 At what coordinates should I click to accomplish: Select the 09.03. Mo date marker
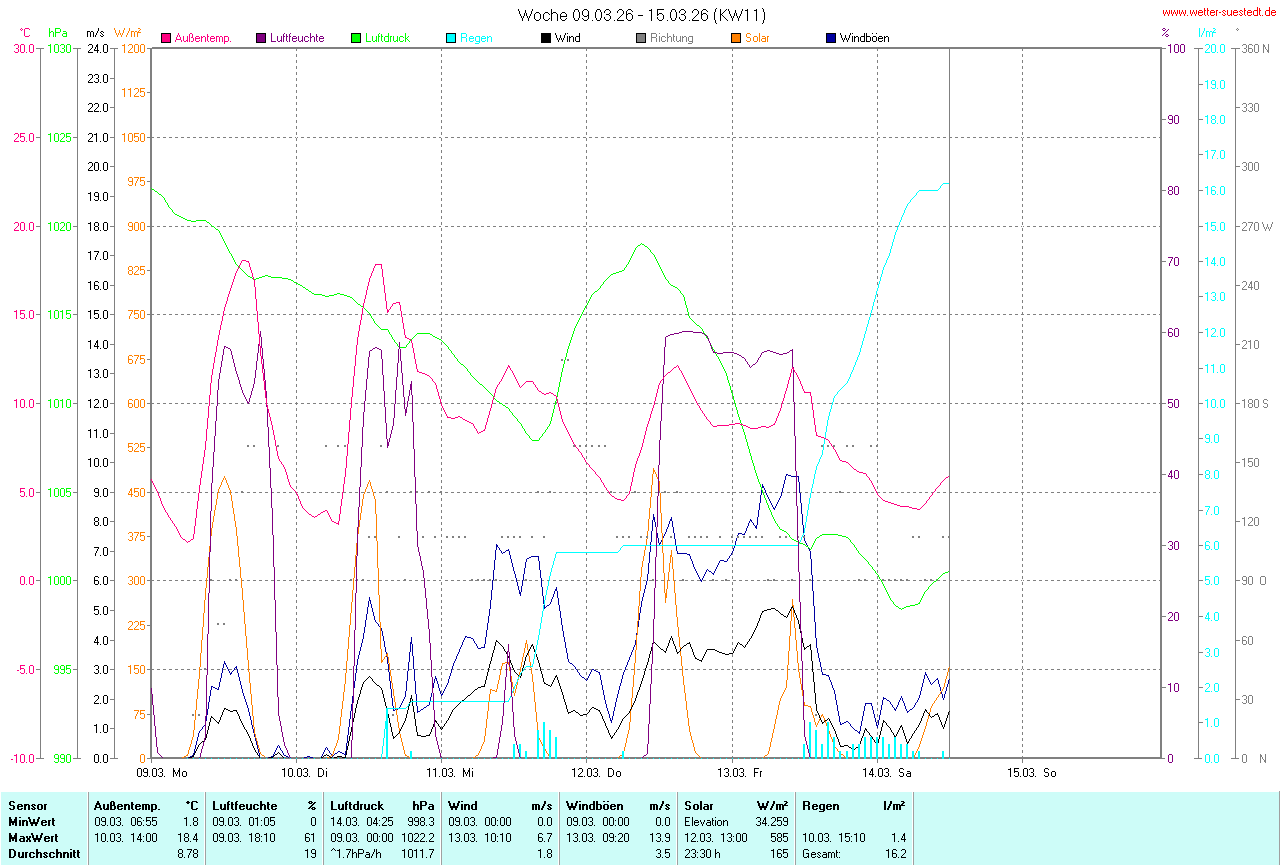(163, 773)
